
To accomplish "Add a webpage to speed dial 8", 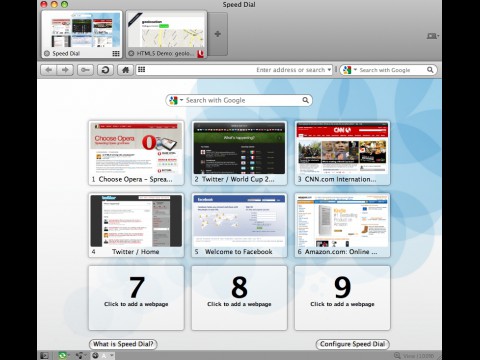I will coord(239,298).
